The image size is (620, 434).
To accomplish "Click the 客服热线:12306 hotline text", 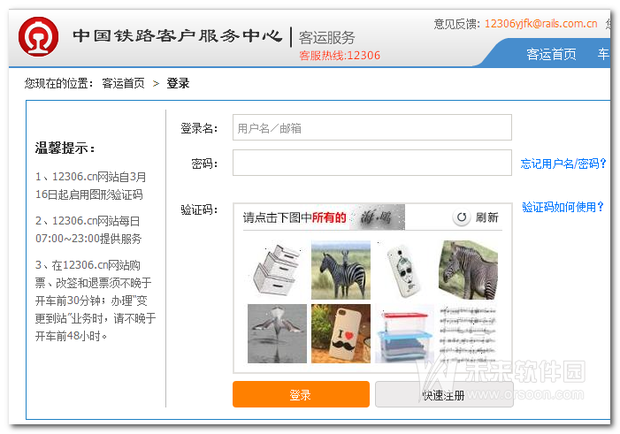I will click(340, 55).
